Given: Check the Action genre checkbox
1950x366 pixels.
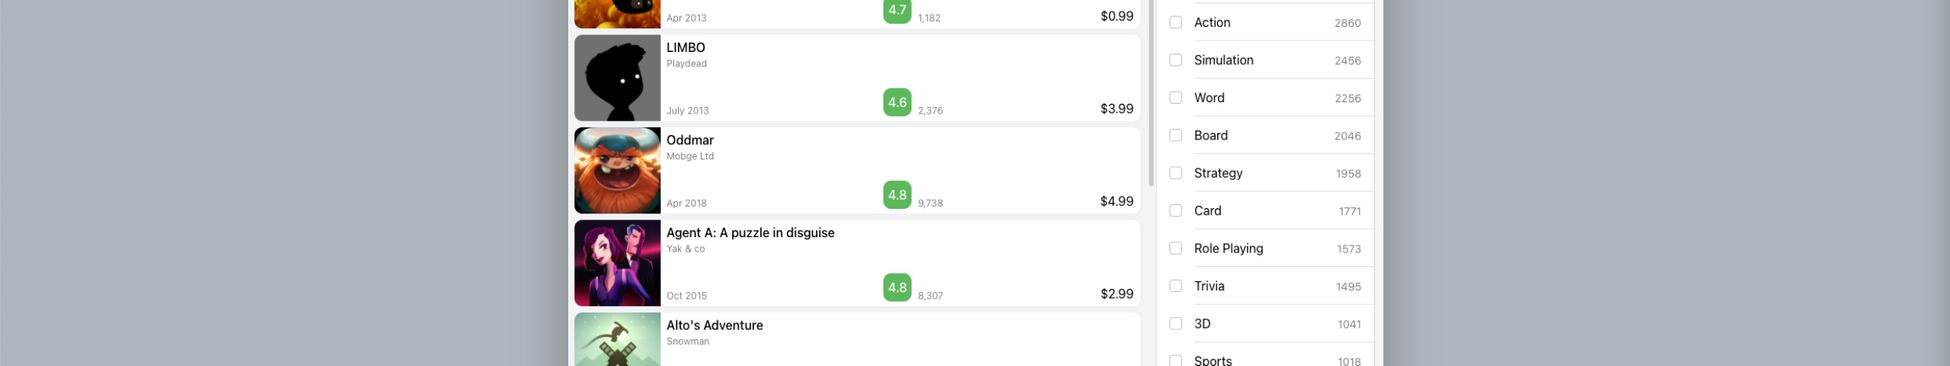Looking at the screenshot, I should (x=1175, y=22).
